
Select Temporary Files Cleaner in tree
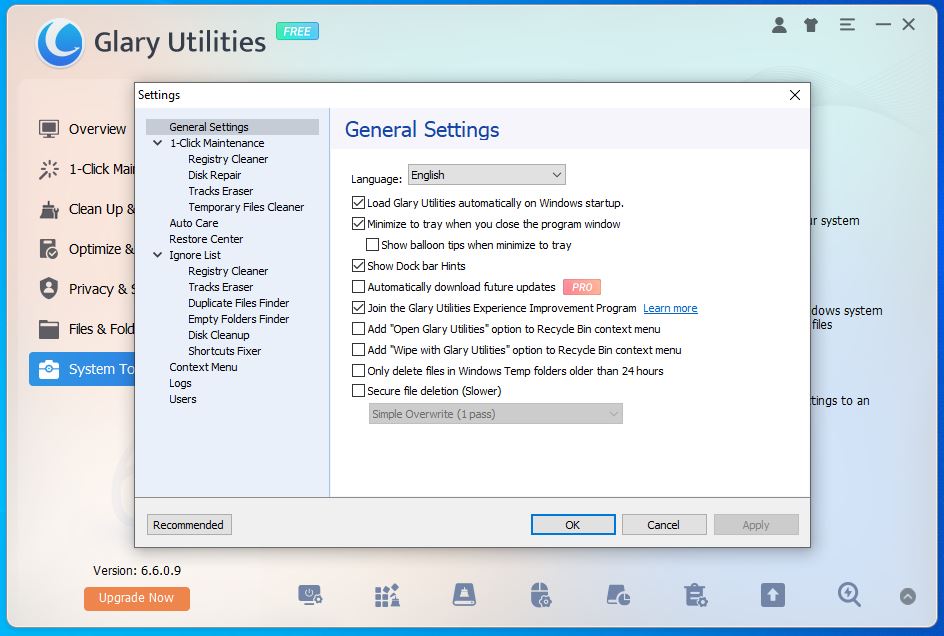[246, 207]
